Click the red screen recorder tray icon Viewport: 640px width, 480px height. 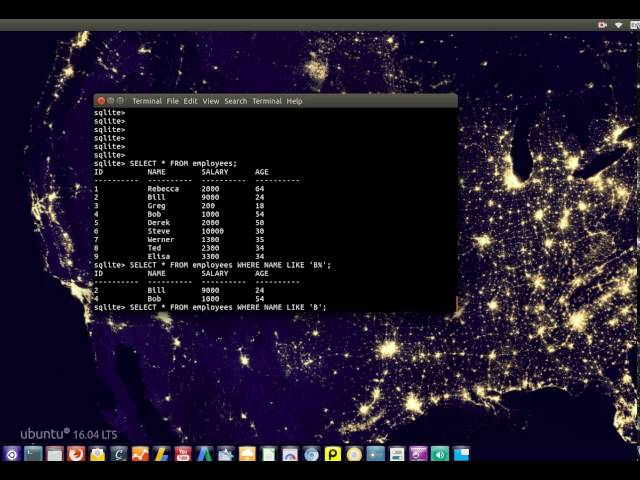click(602, 25)
